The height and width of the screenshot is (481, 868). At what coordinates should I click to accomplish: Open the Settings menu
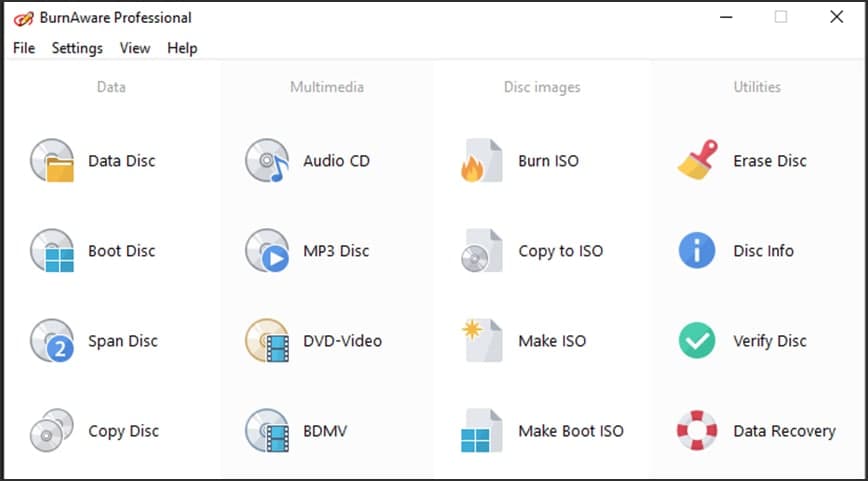pos(77,48)
